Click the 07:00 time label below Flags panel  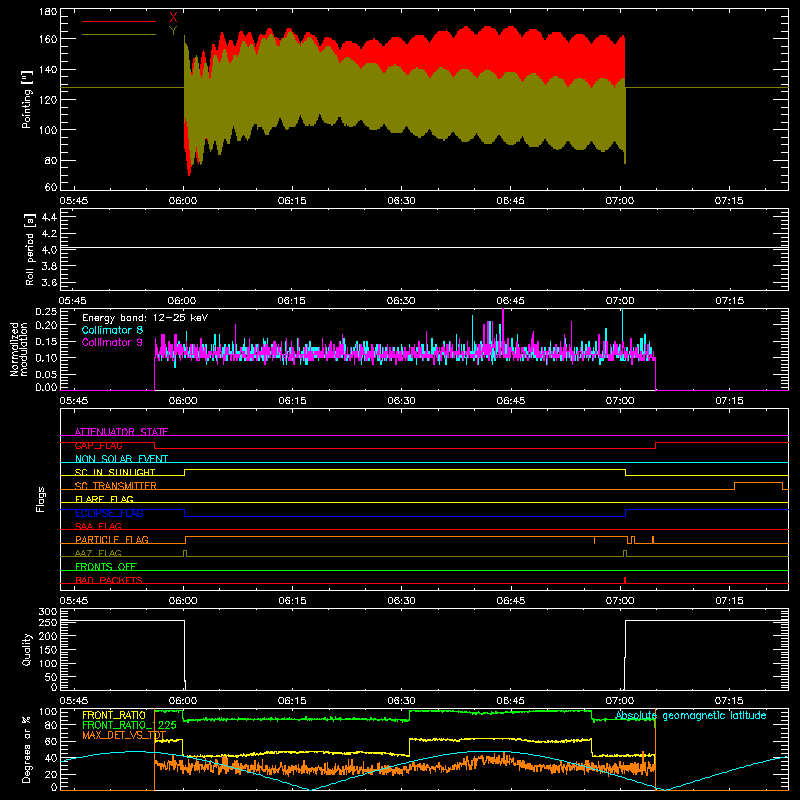pyautogui.click(x=620, y=601)
